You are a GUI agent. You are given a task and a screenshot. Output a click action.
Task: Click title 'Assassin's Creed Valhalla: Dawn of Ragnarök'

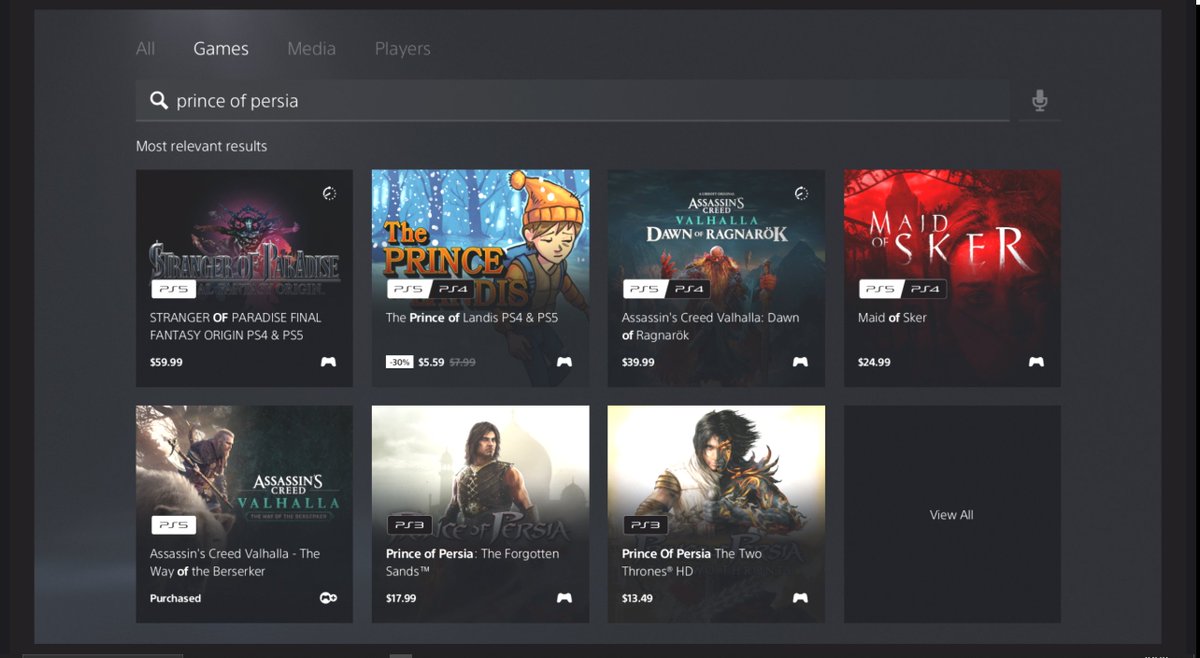(x=710, y=326)
